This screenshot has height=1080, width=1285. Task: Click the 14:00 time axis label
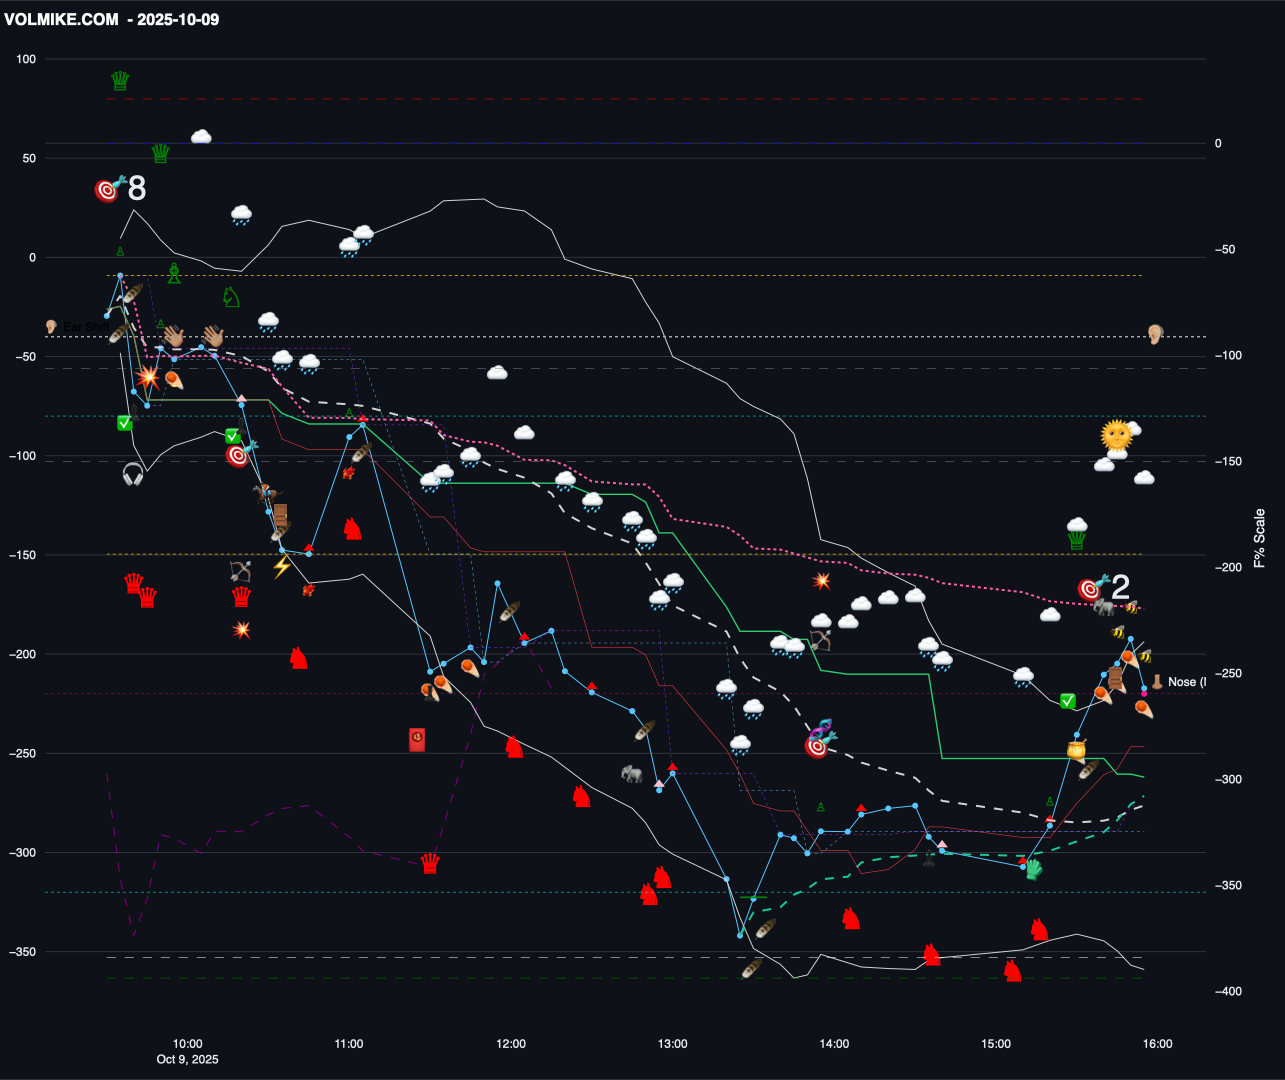click(834, 1044)
